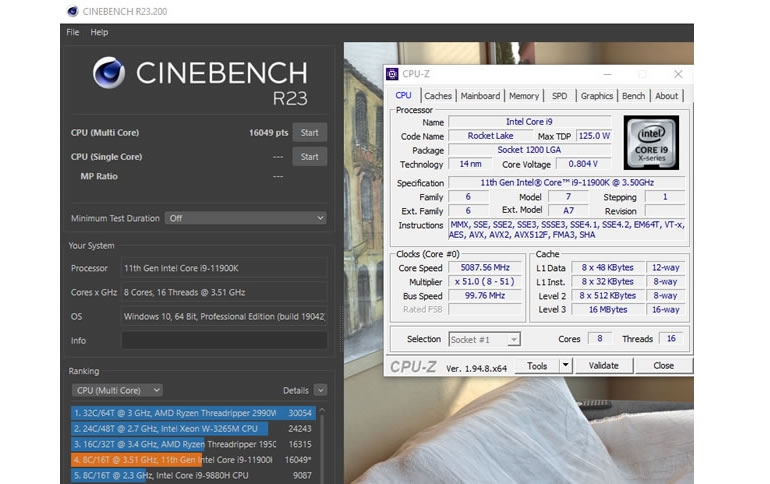Open the File menu in Cinebench
The height and width of the screenshot is (484, 770).
click(73, 32)
